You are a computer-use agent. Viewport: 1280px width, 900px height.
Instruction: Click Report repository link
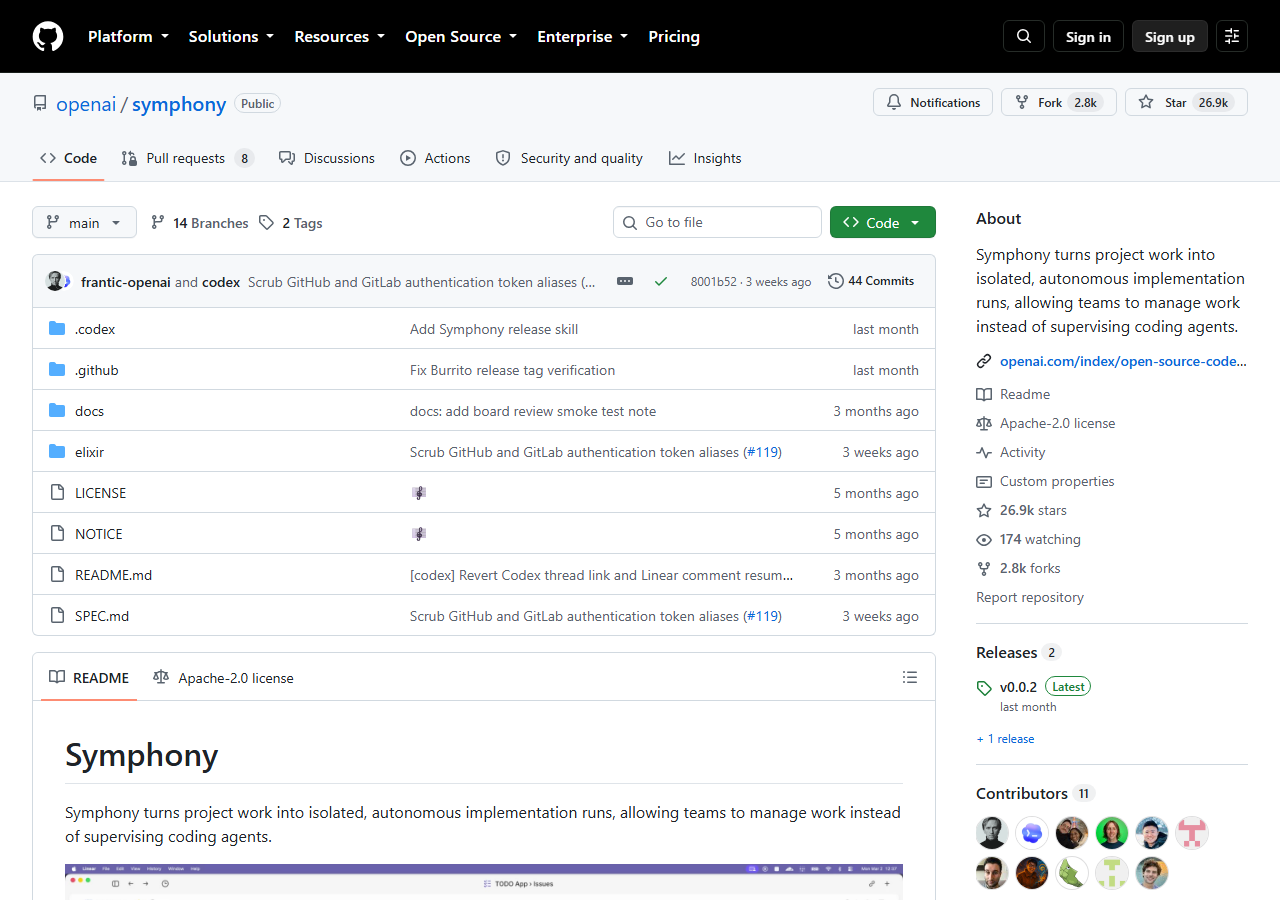click(1030, 597)
